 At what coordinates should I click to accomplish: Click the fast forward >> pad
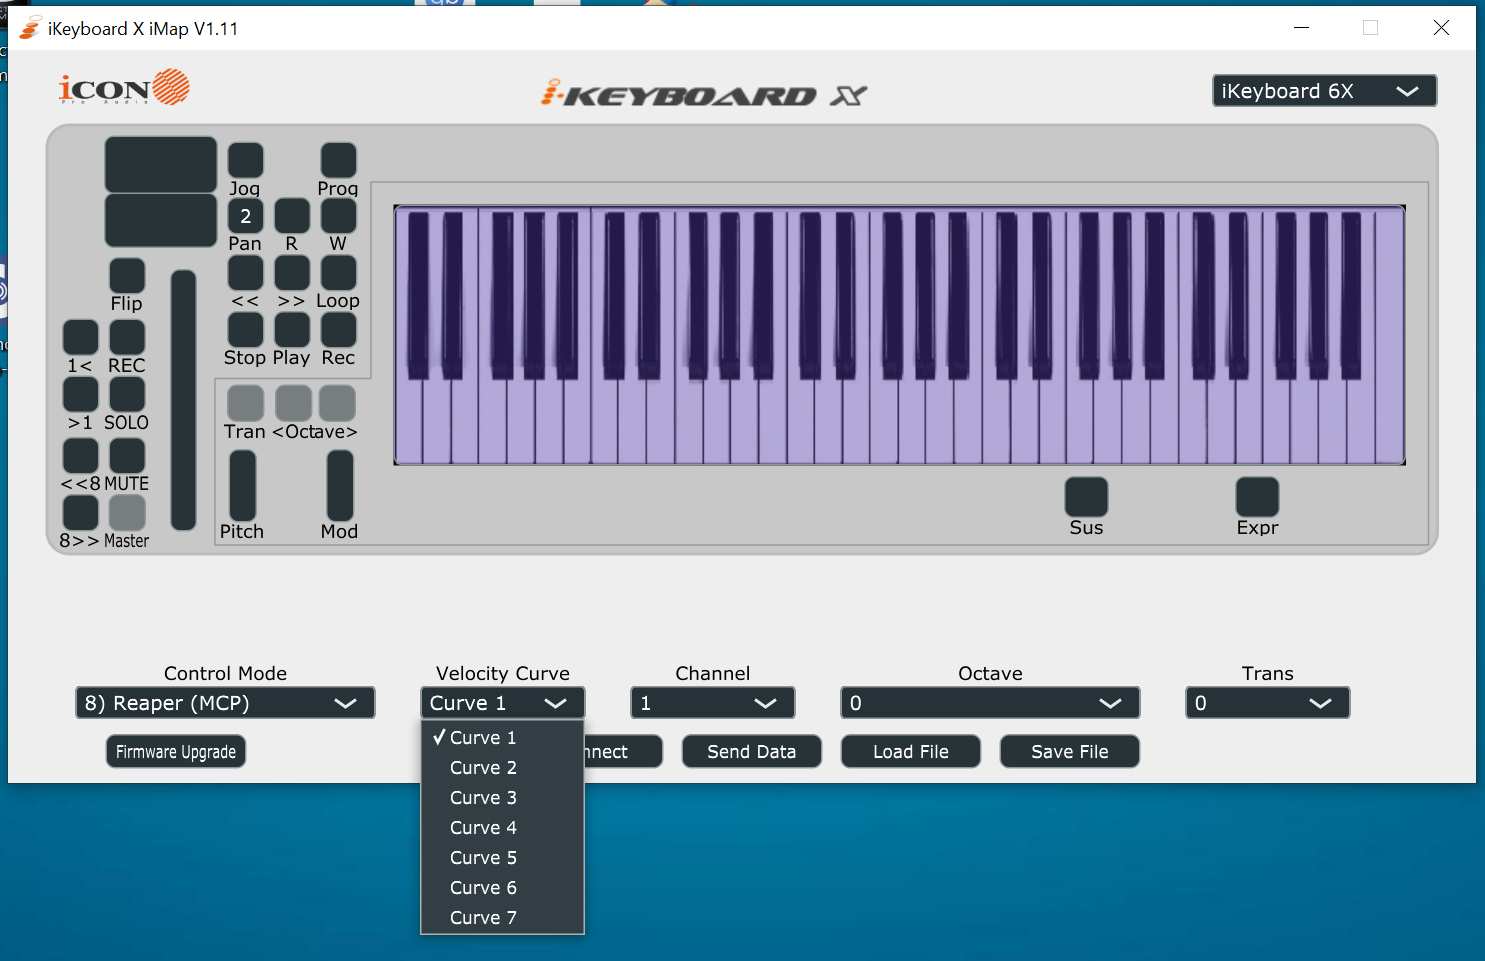point(292,273)
